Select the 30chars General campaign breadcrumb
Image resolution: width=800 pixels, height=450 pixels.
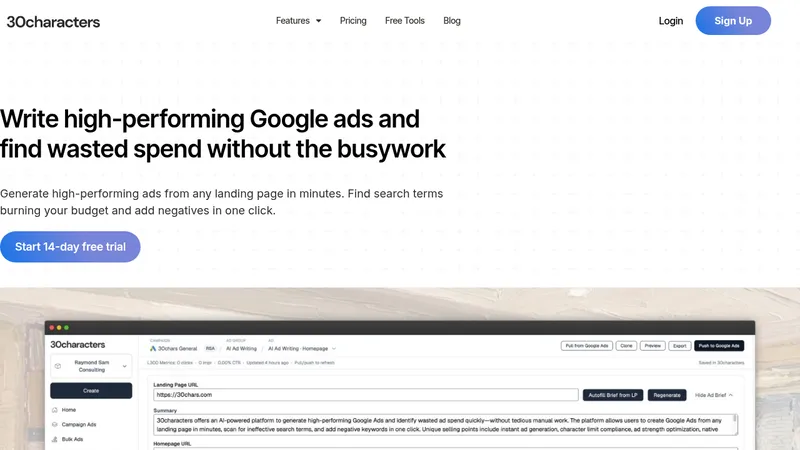177,348
